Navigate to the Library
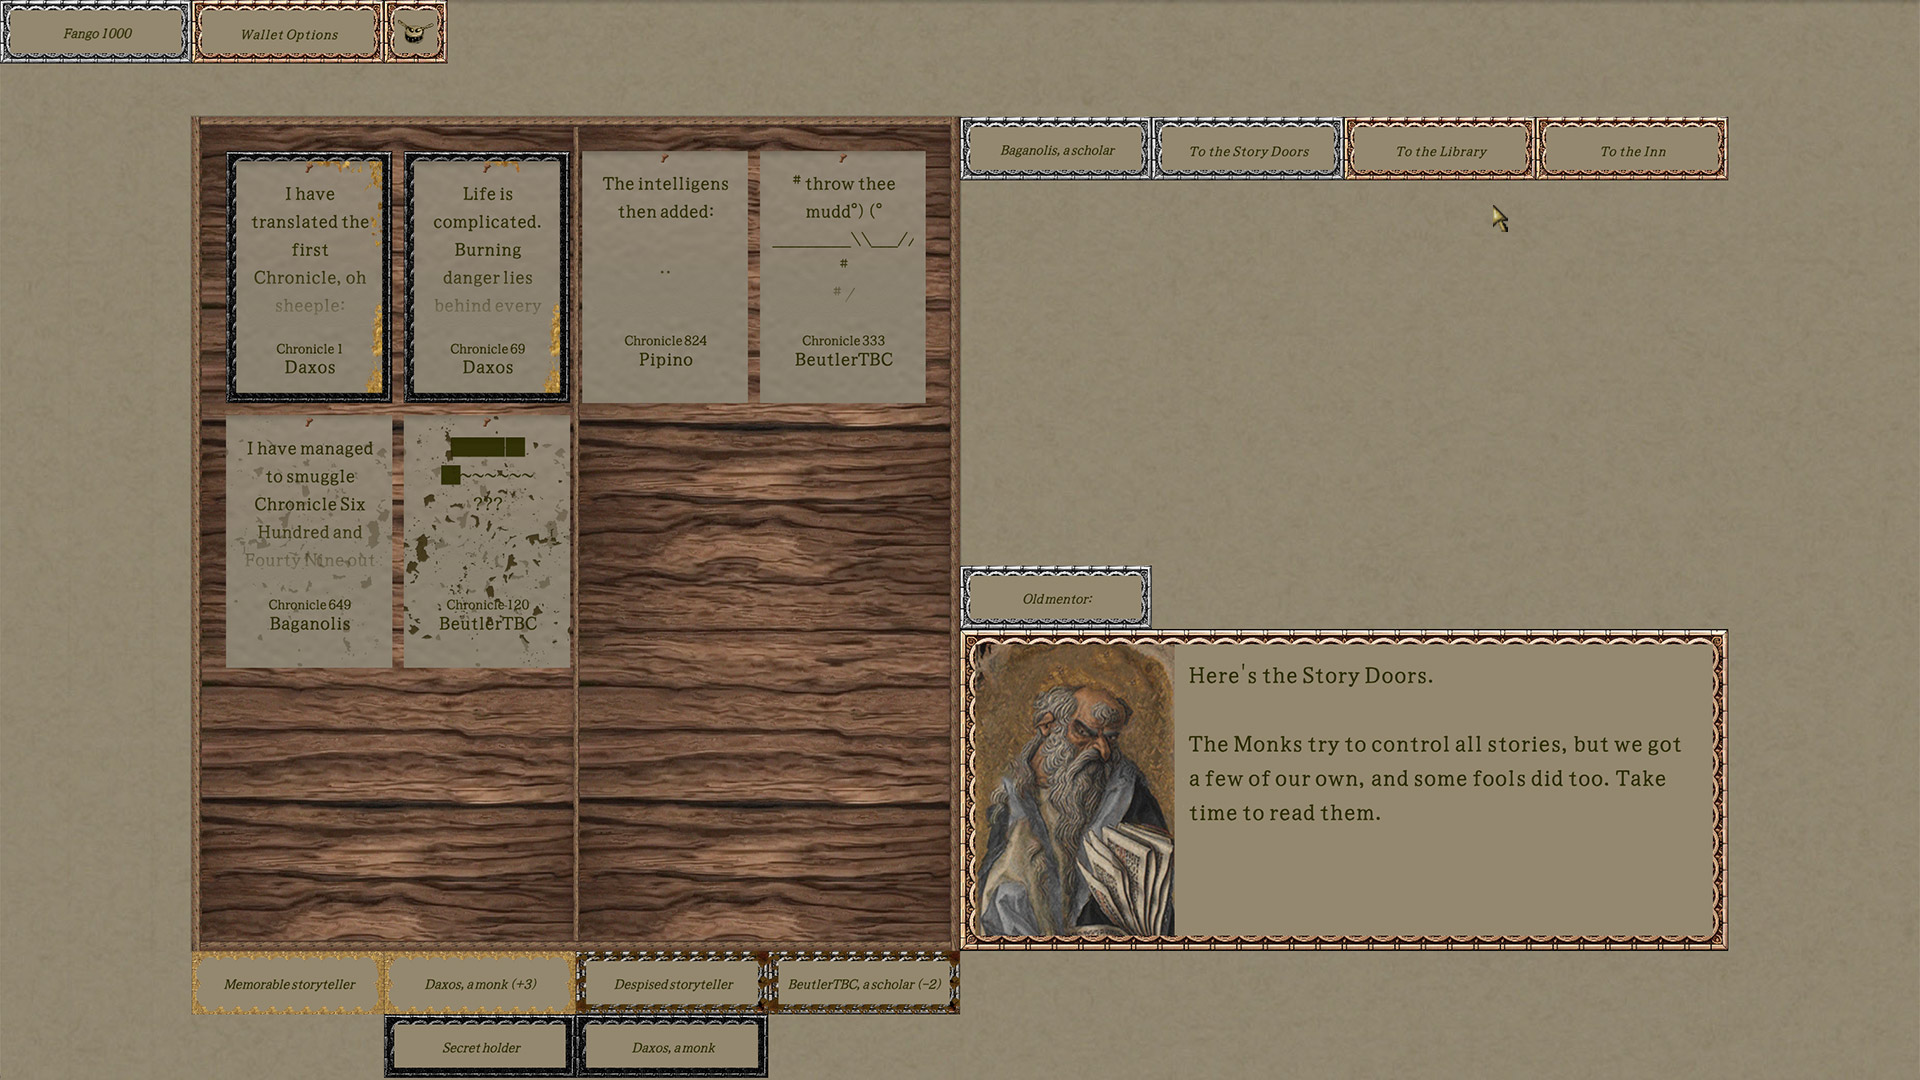 tap(1440, 150)
